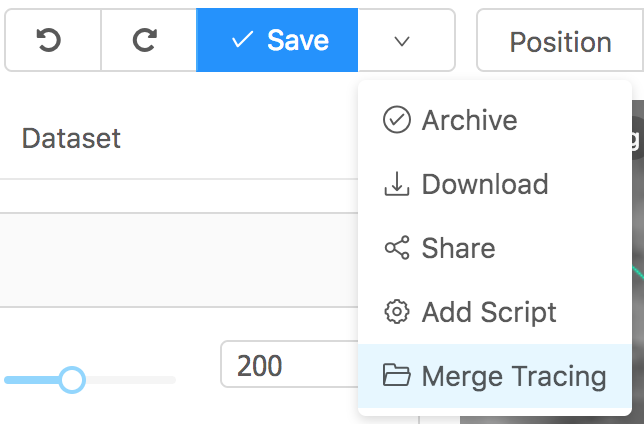
Task: Save the tracing with the blue button
Action: point(277,40)
